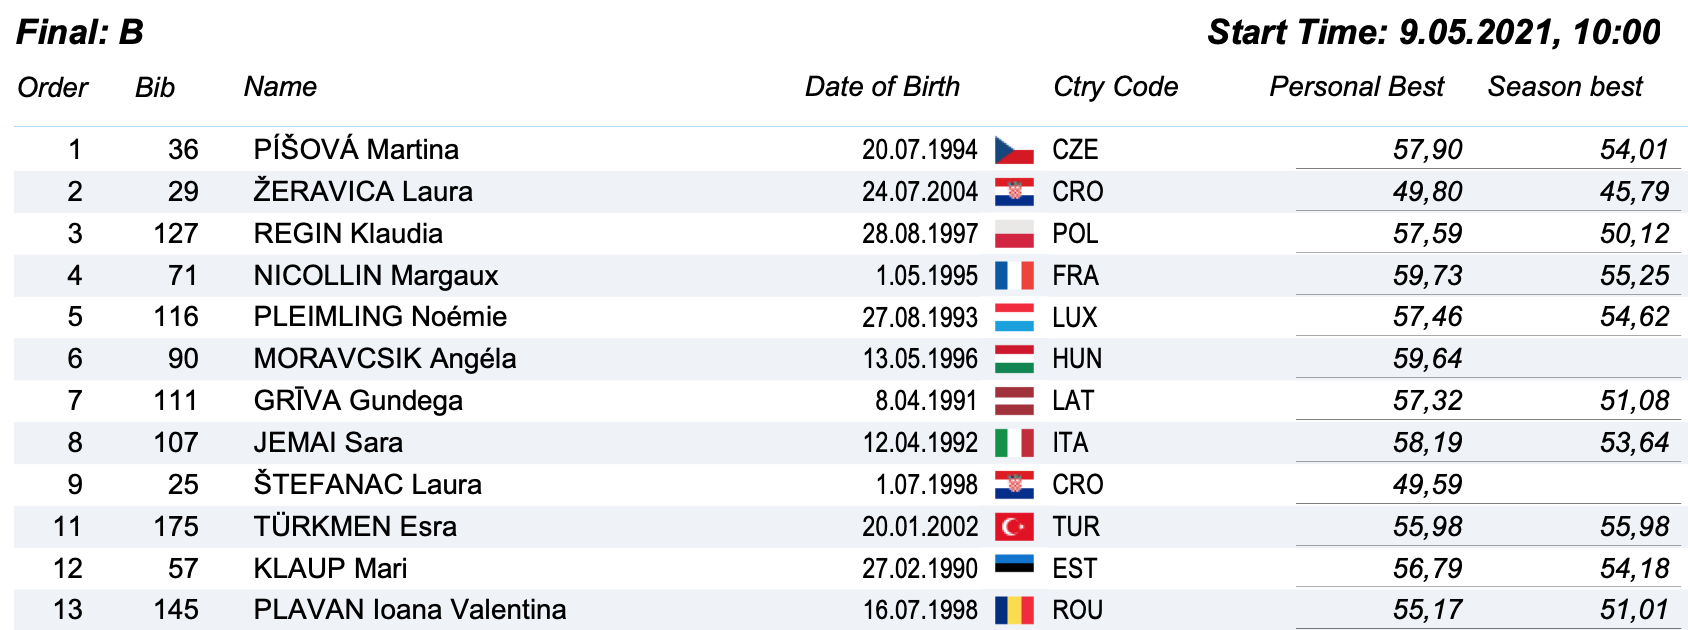Click the Polish flag icon beside POL
Screen dimensions: 1688x630
click(1014, 234)
